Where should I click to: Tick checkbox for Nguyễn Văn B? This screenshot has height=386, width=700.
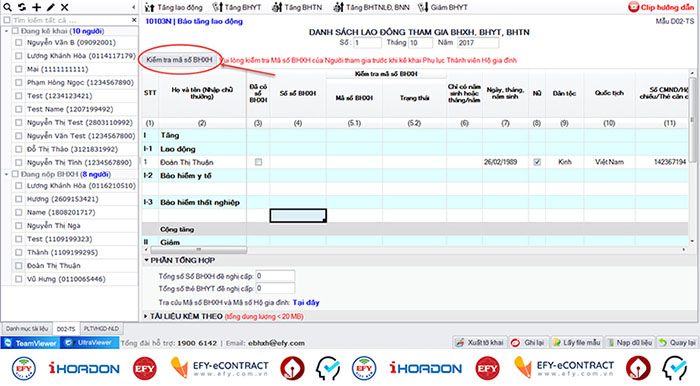click(18, 42)
